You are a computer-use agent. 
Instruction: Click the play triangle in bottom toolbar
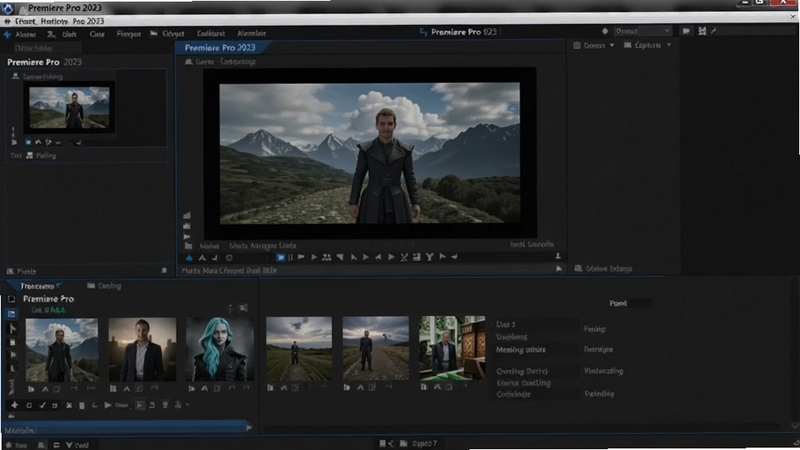click(108, 405)
